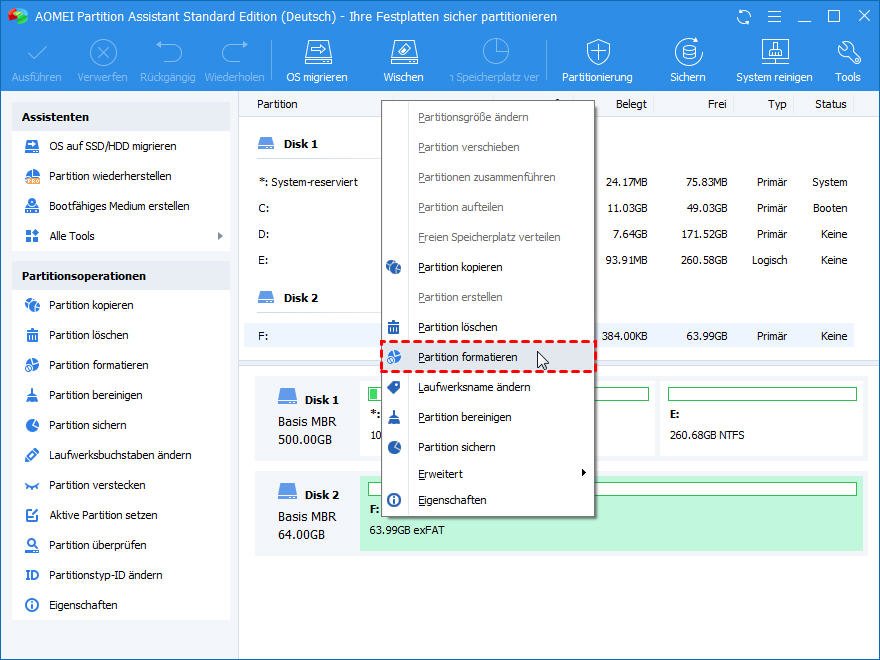Screen dimensions: 880x660
Task: Click Partition sichern in the sidebar
Action: pyautogui.click(x=121, y=425)
